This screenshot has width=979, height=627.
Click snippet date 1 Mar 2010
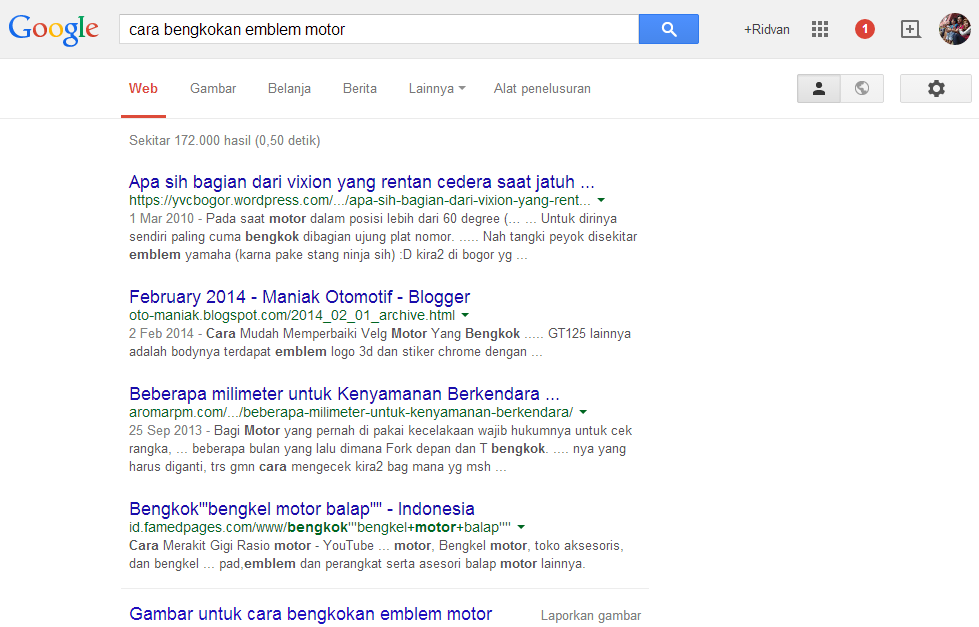tap(162, 219)
